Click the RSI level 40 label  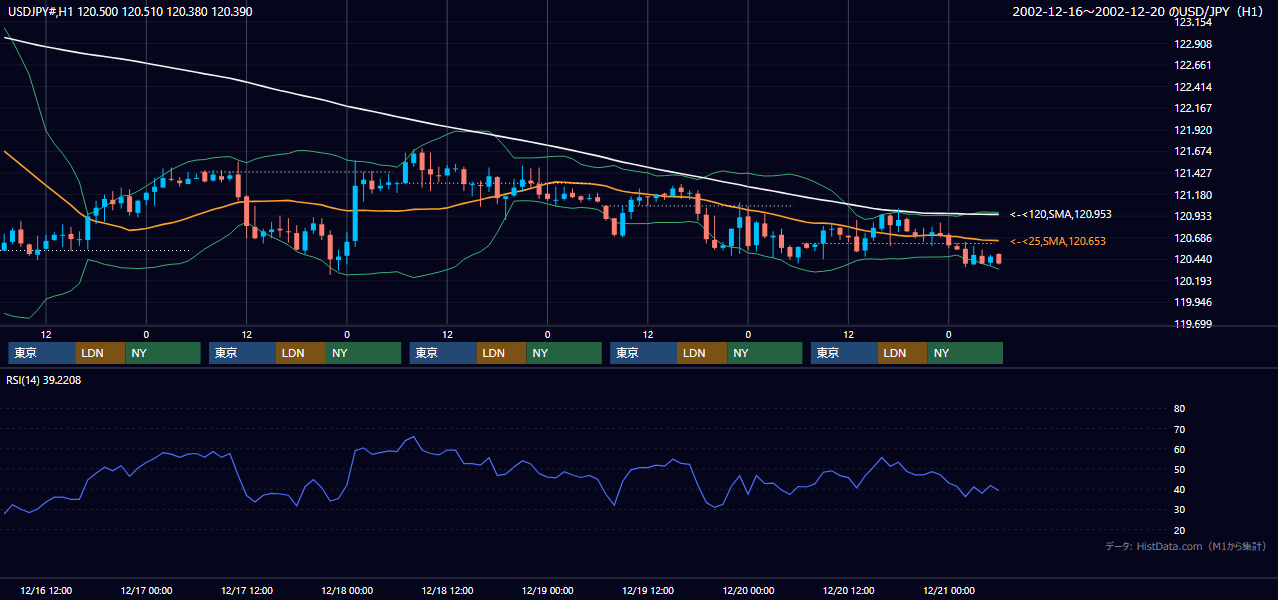[x=1179, y=489]
